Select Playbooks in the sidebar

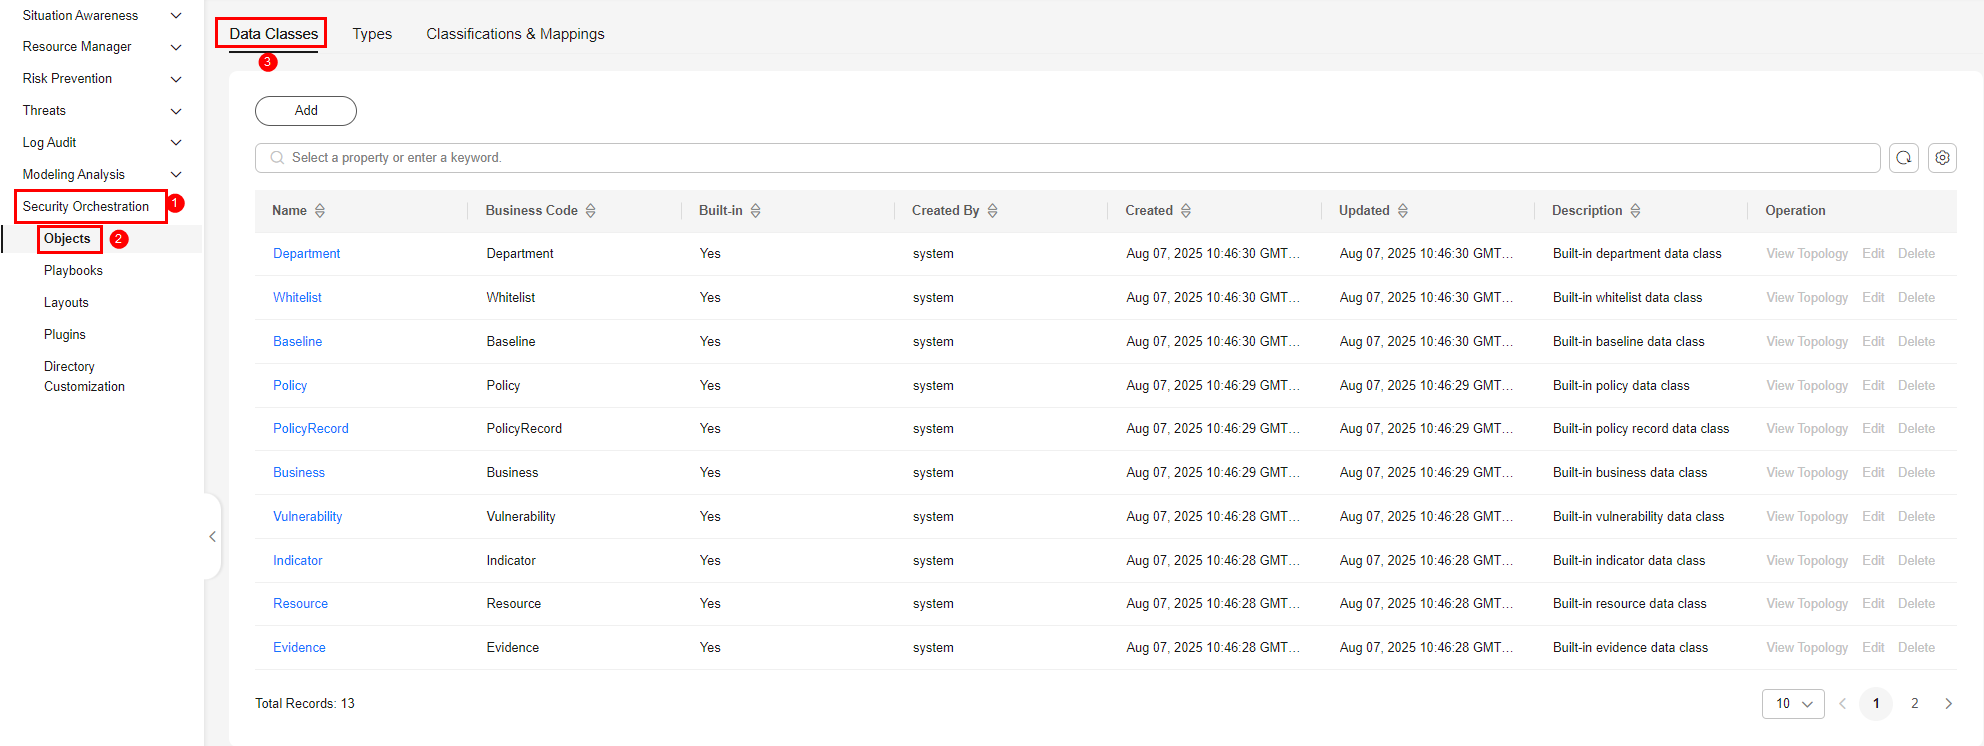tap(73, 271)
